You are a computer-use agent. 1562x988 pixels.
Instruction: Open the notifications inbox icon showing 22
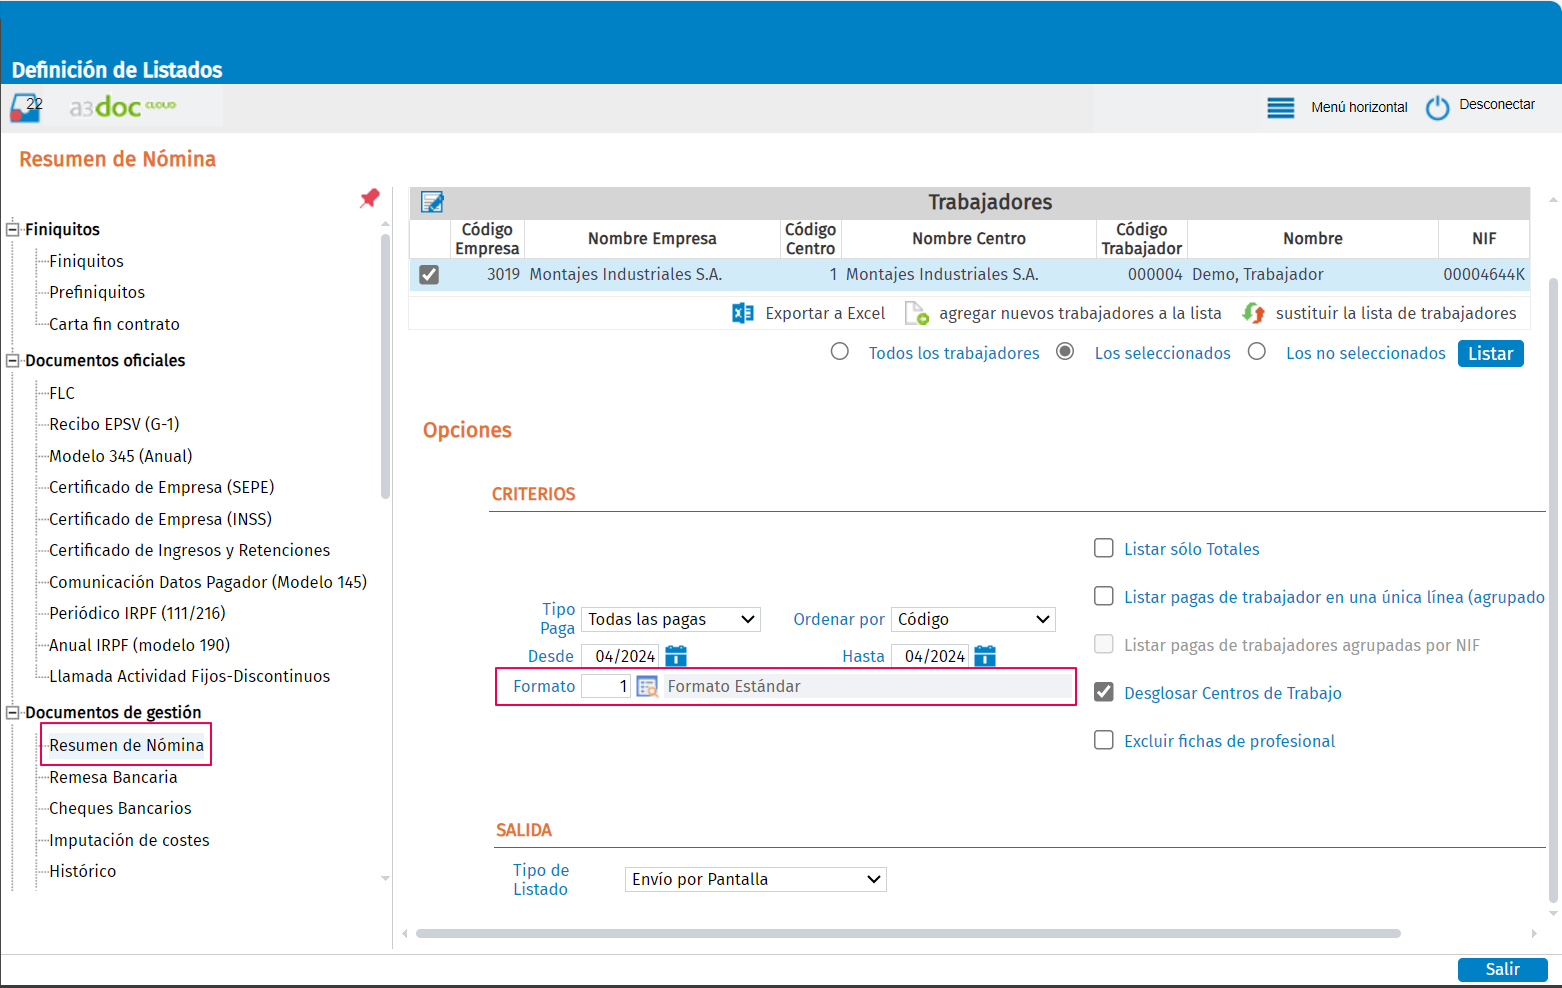pos(26,107)
